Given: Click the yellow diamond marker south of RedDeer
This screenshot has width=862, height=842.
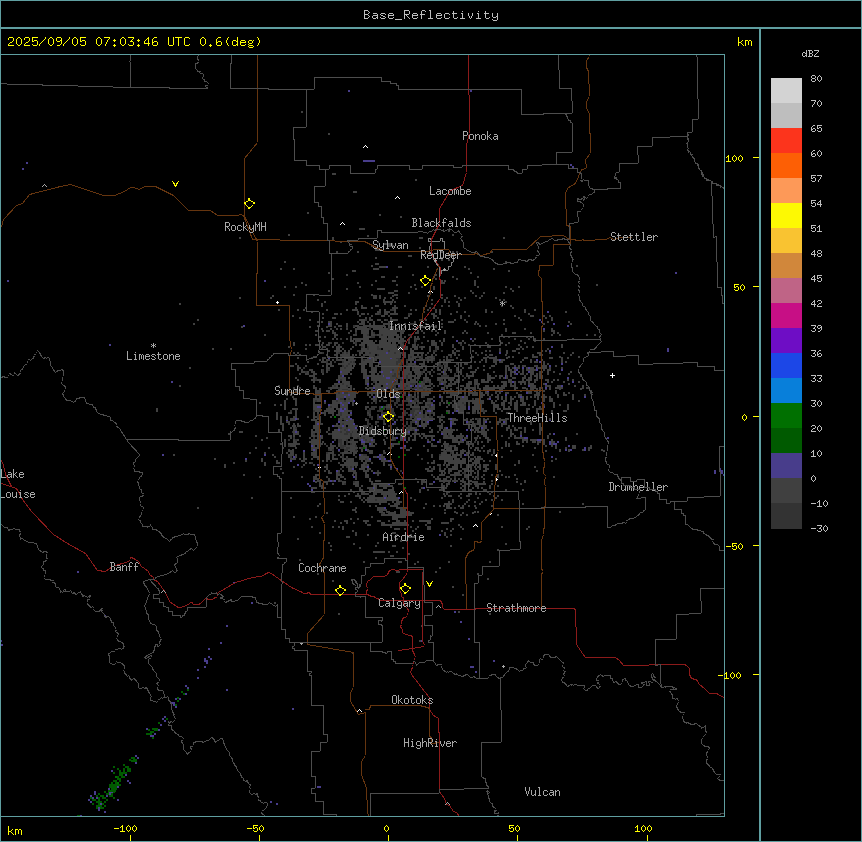Looking at the screenshot, I should pos(426,281).
